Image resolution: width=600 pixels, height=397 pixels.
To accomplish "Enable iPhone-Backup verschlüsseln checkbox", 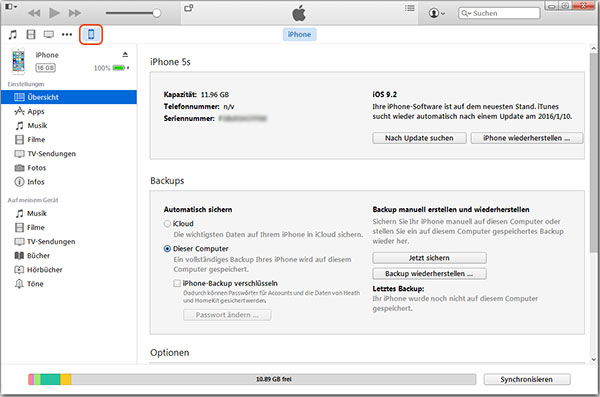I will point(177,283).
